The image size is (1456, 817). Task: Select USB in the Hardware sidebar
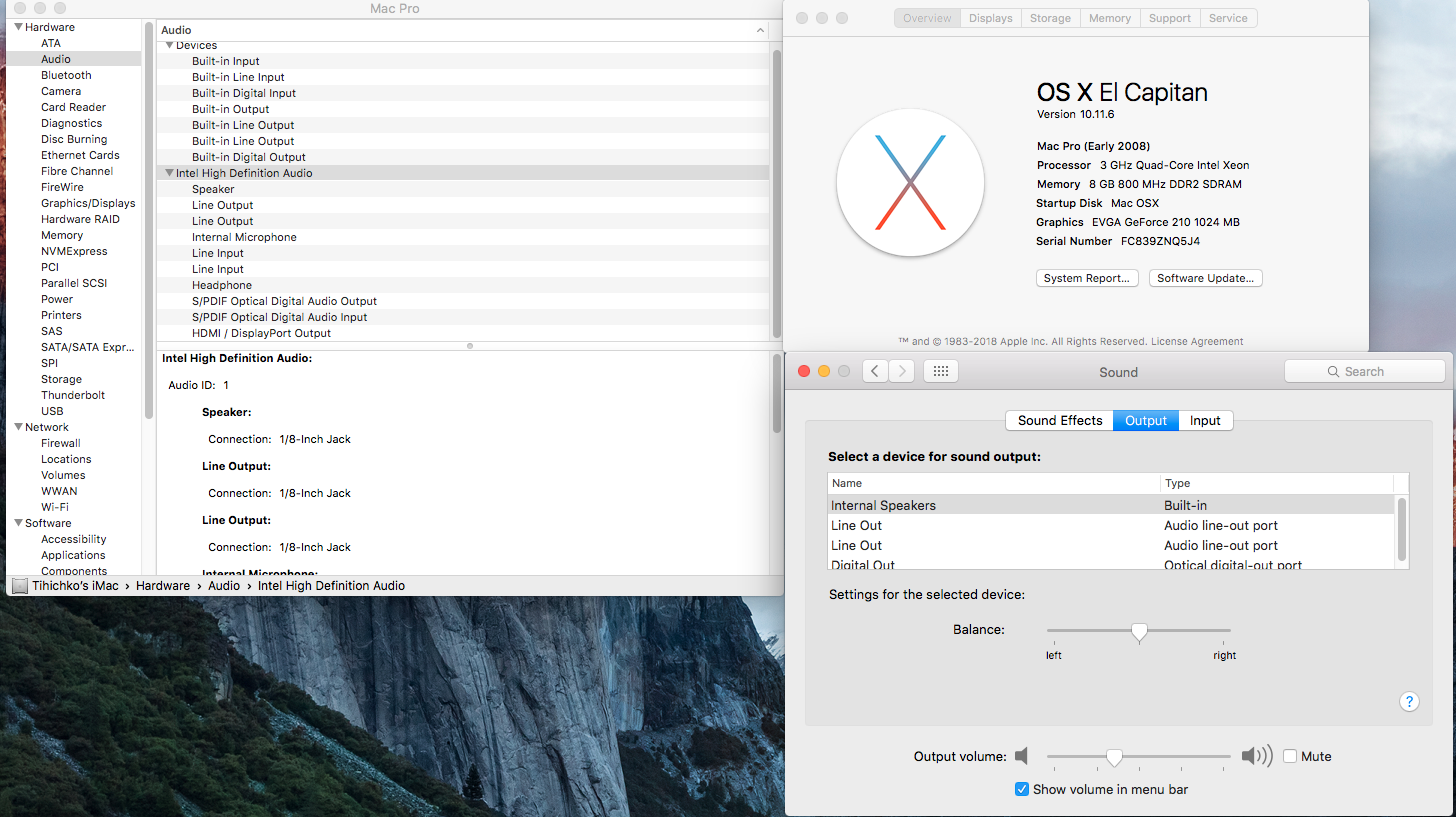(52, 411)
